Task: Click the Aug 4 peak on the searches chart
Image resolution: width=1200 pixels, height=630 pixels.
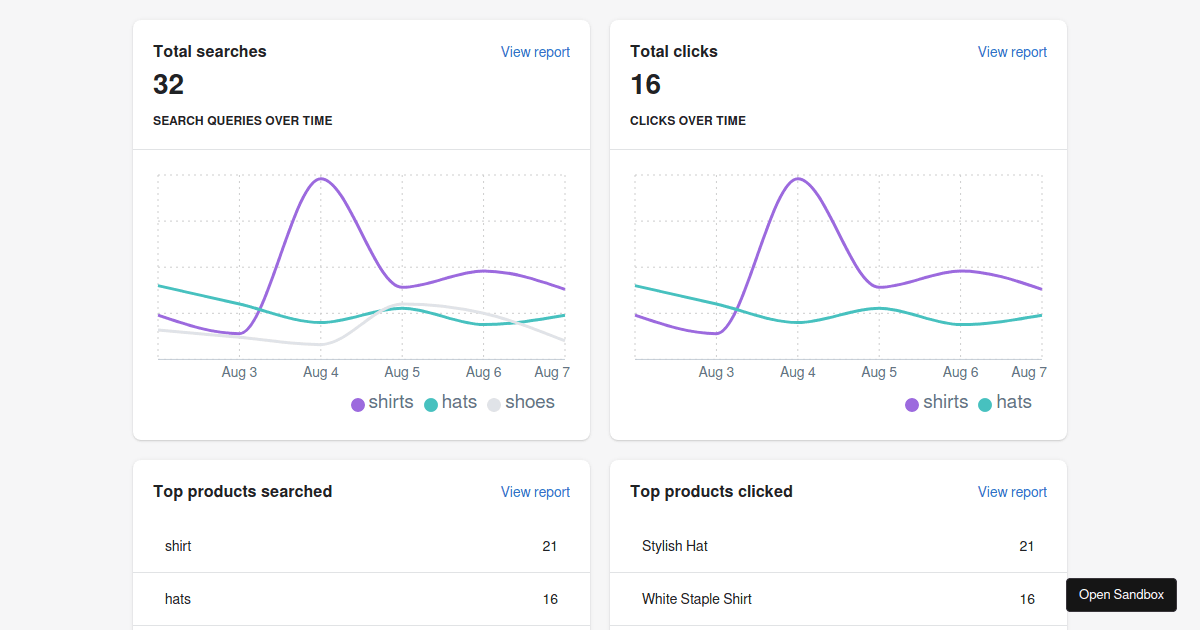Action: tap(321, 178)
